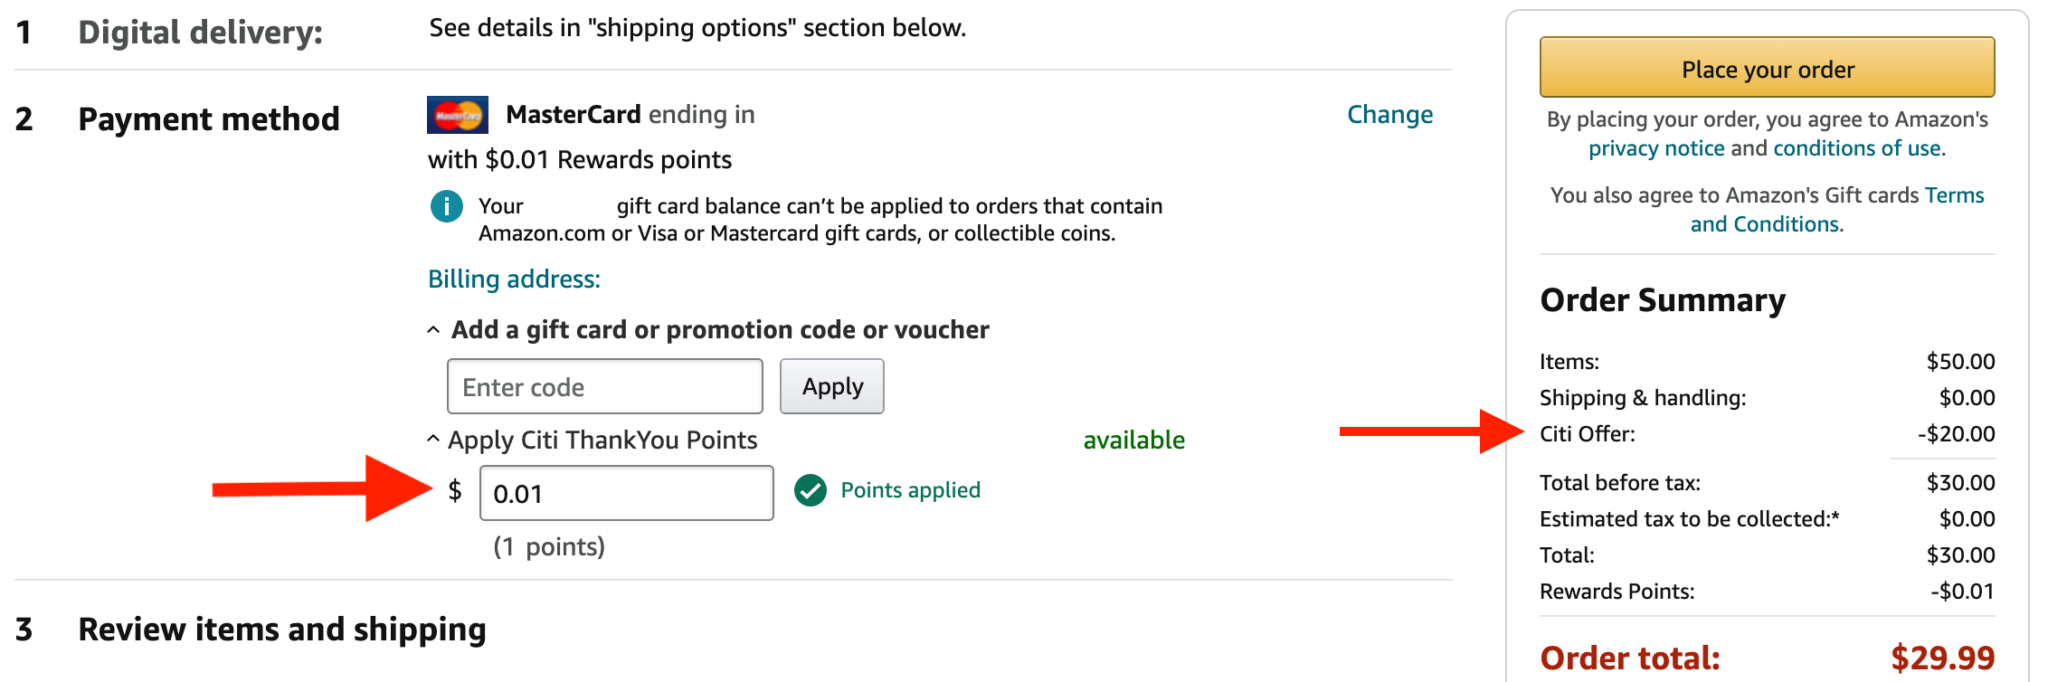This screenshot has height=682, width=2048.
Task: Click the green Points applied checkmark icon
Action: pos(809,490)
